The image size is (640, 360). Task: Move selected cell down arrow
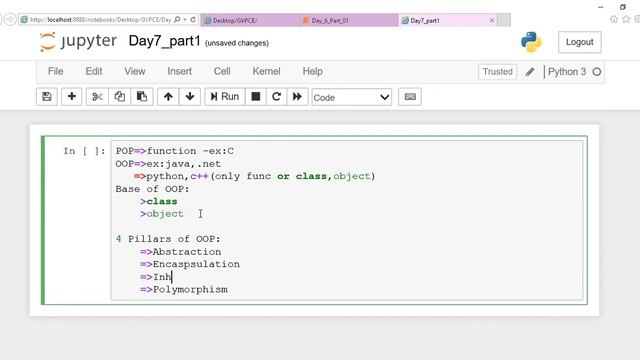point(190,97)
